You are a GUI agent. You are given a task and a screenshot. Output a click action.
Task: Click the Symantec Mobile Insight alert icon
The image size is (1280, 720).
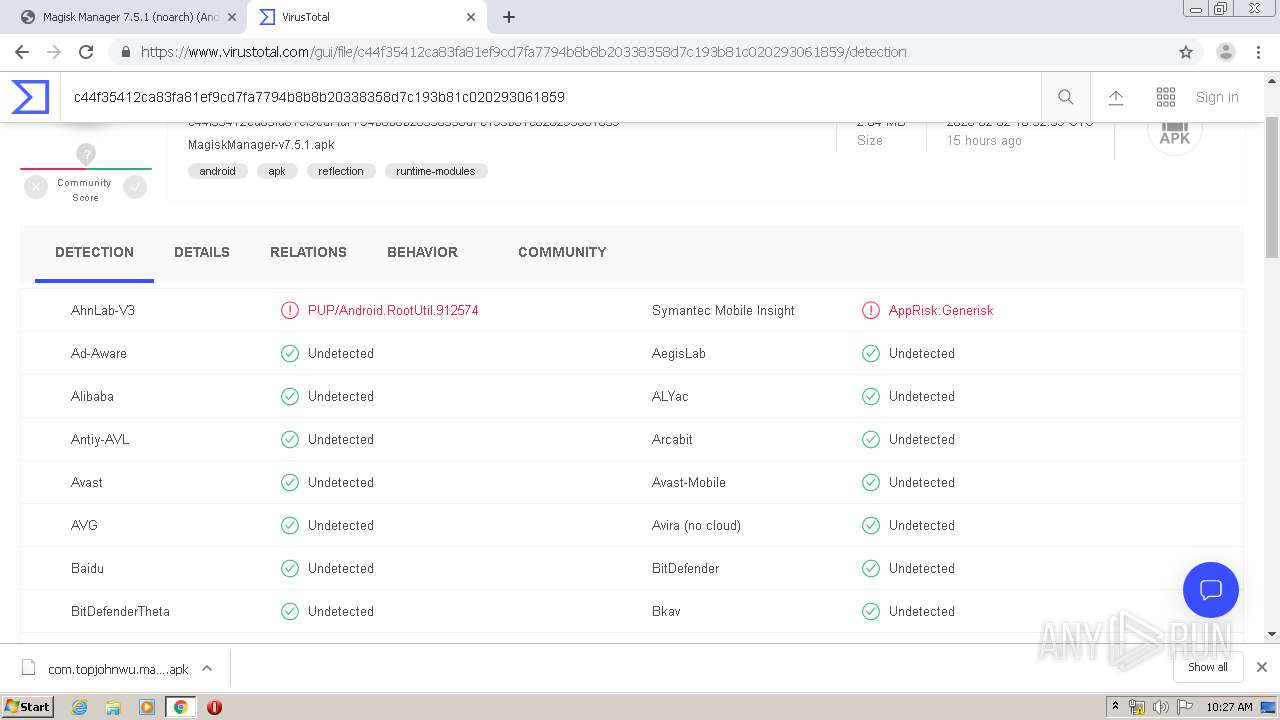pyautogui.click(x=871, y=311)
